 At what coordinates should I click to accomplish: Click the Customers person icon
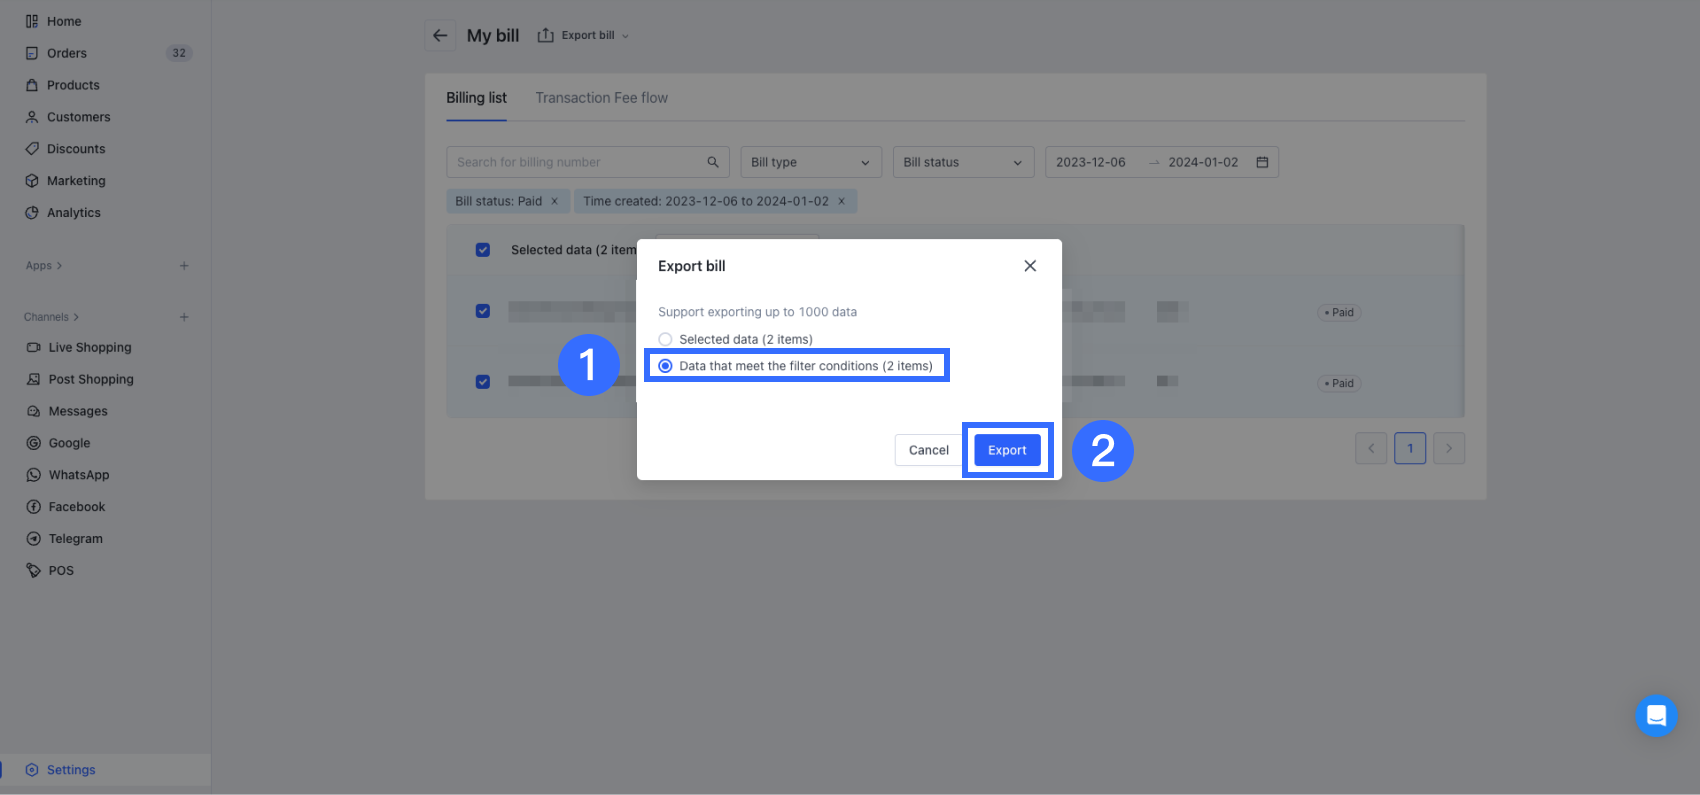pyautogui.click(x=32, y=117)
